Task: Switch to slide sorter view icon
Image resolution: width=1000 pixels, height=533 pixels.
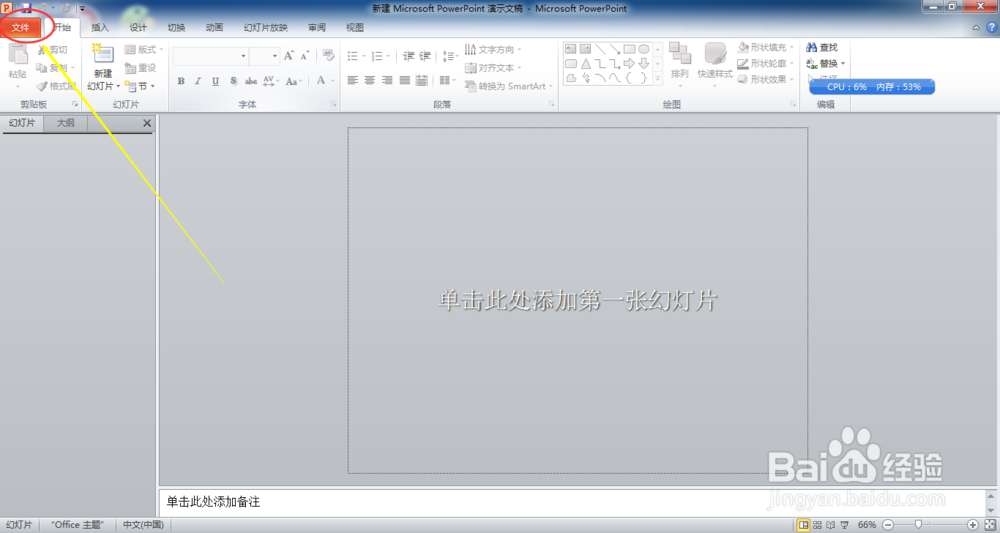Action: 818,525
